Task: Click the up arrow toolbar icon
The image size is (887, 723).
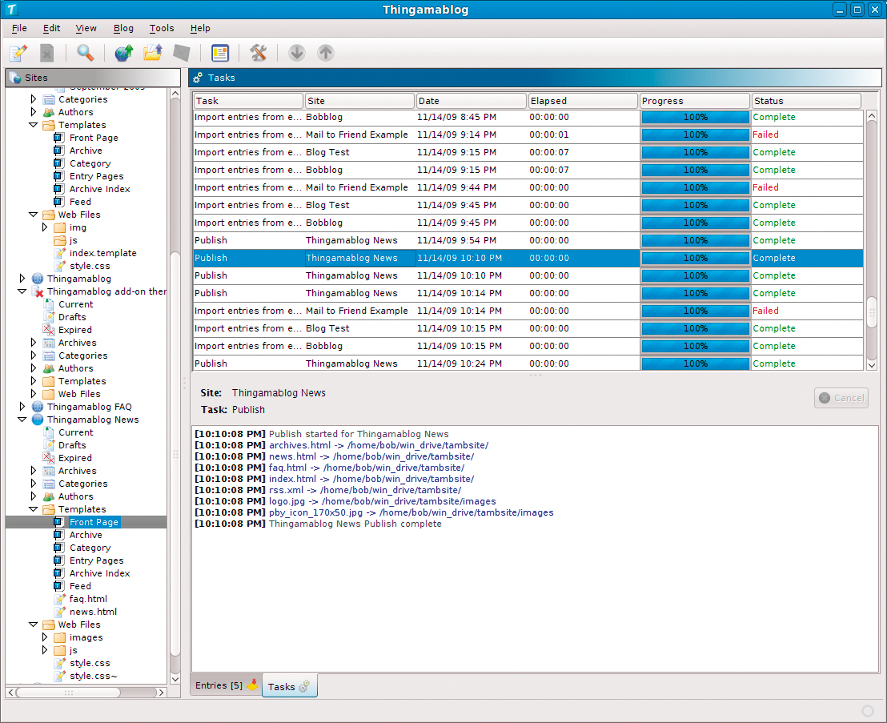Action: tap(326, 53)
